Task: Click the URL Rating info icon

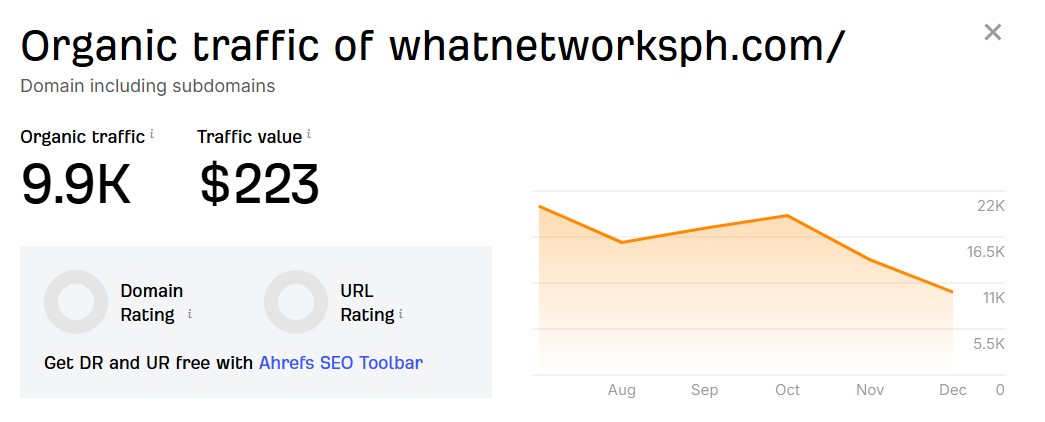Action: [x=401, y=314]
